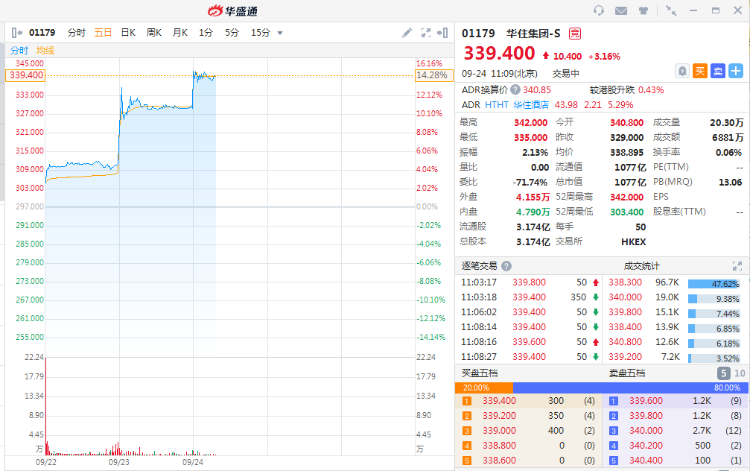
Task: Click the 11:08:16 trade row
Action: coord(529,341)
